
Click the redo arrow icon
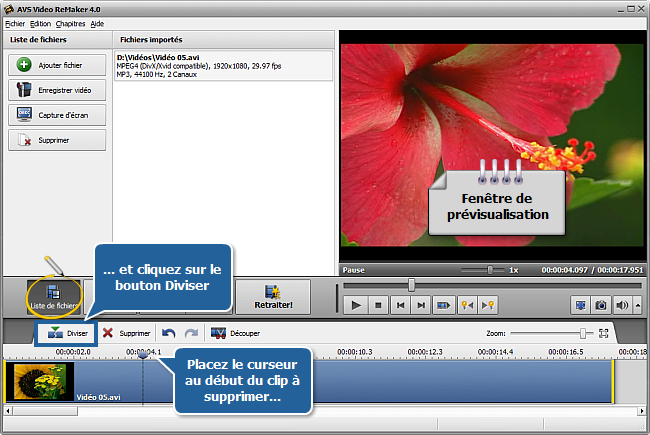coord(191,333)
